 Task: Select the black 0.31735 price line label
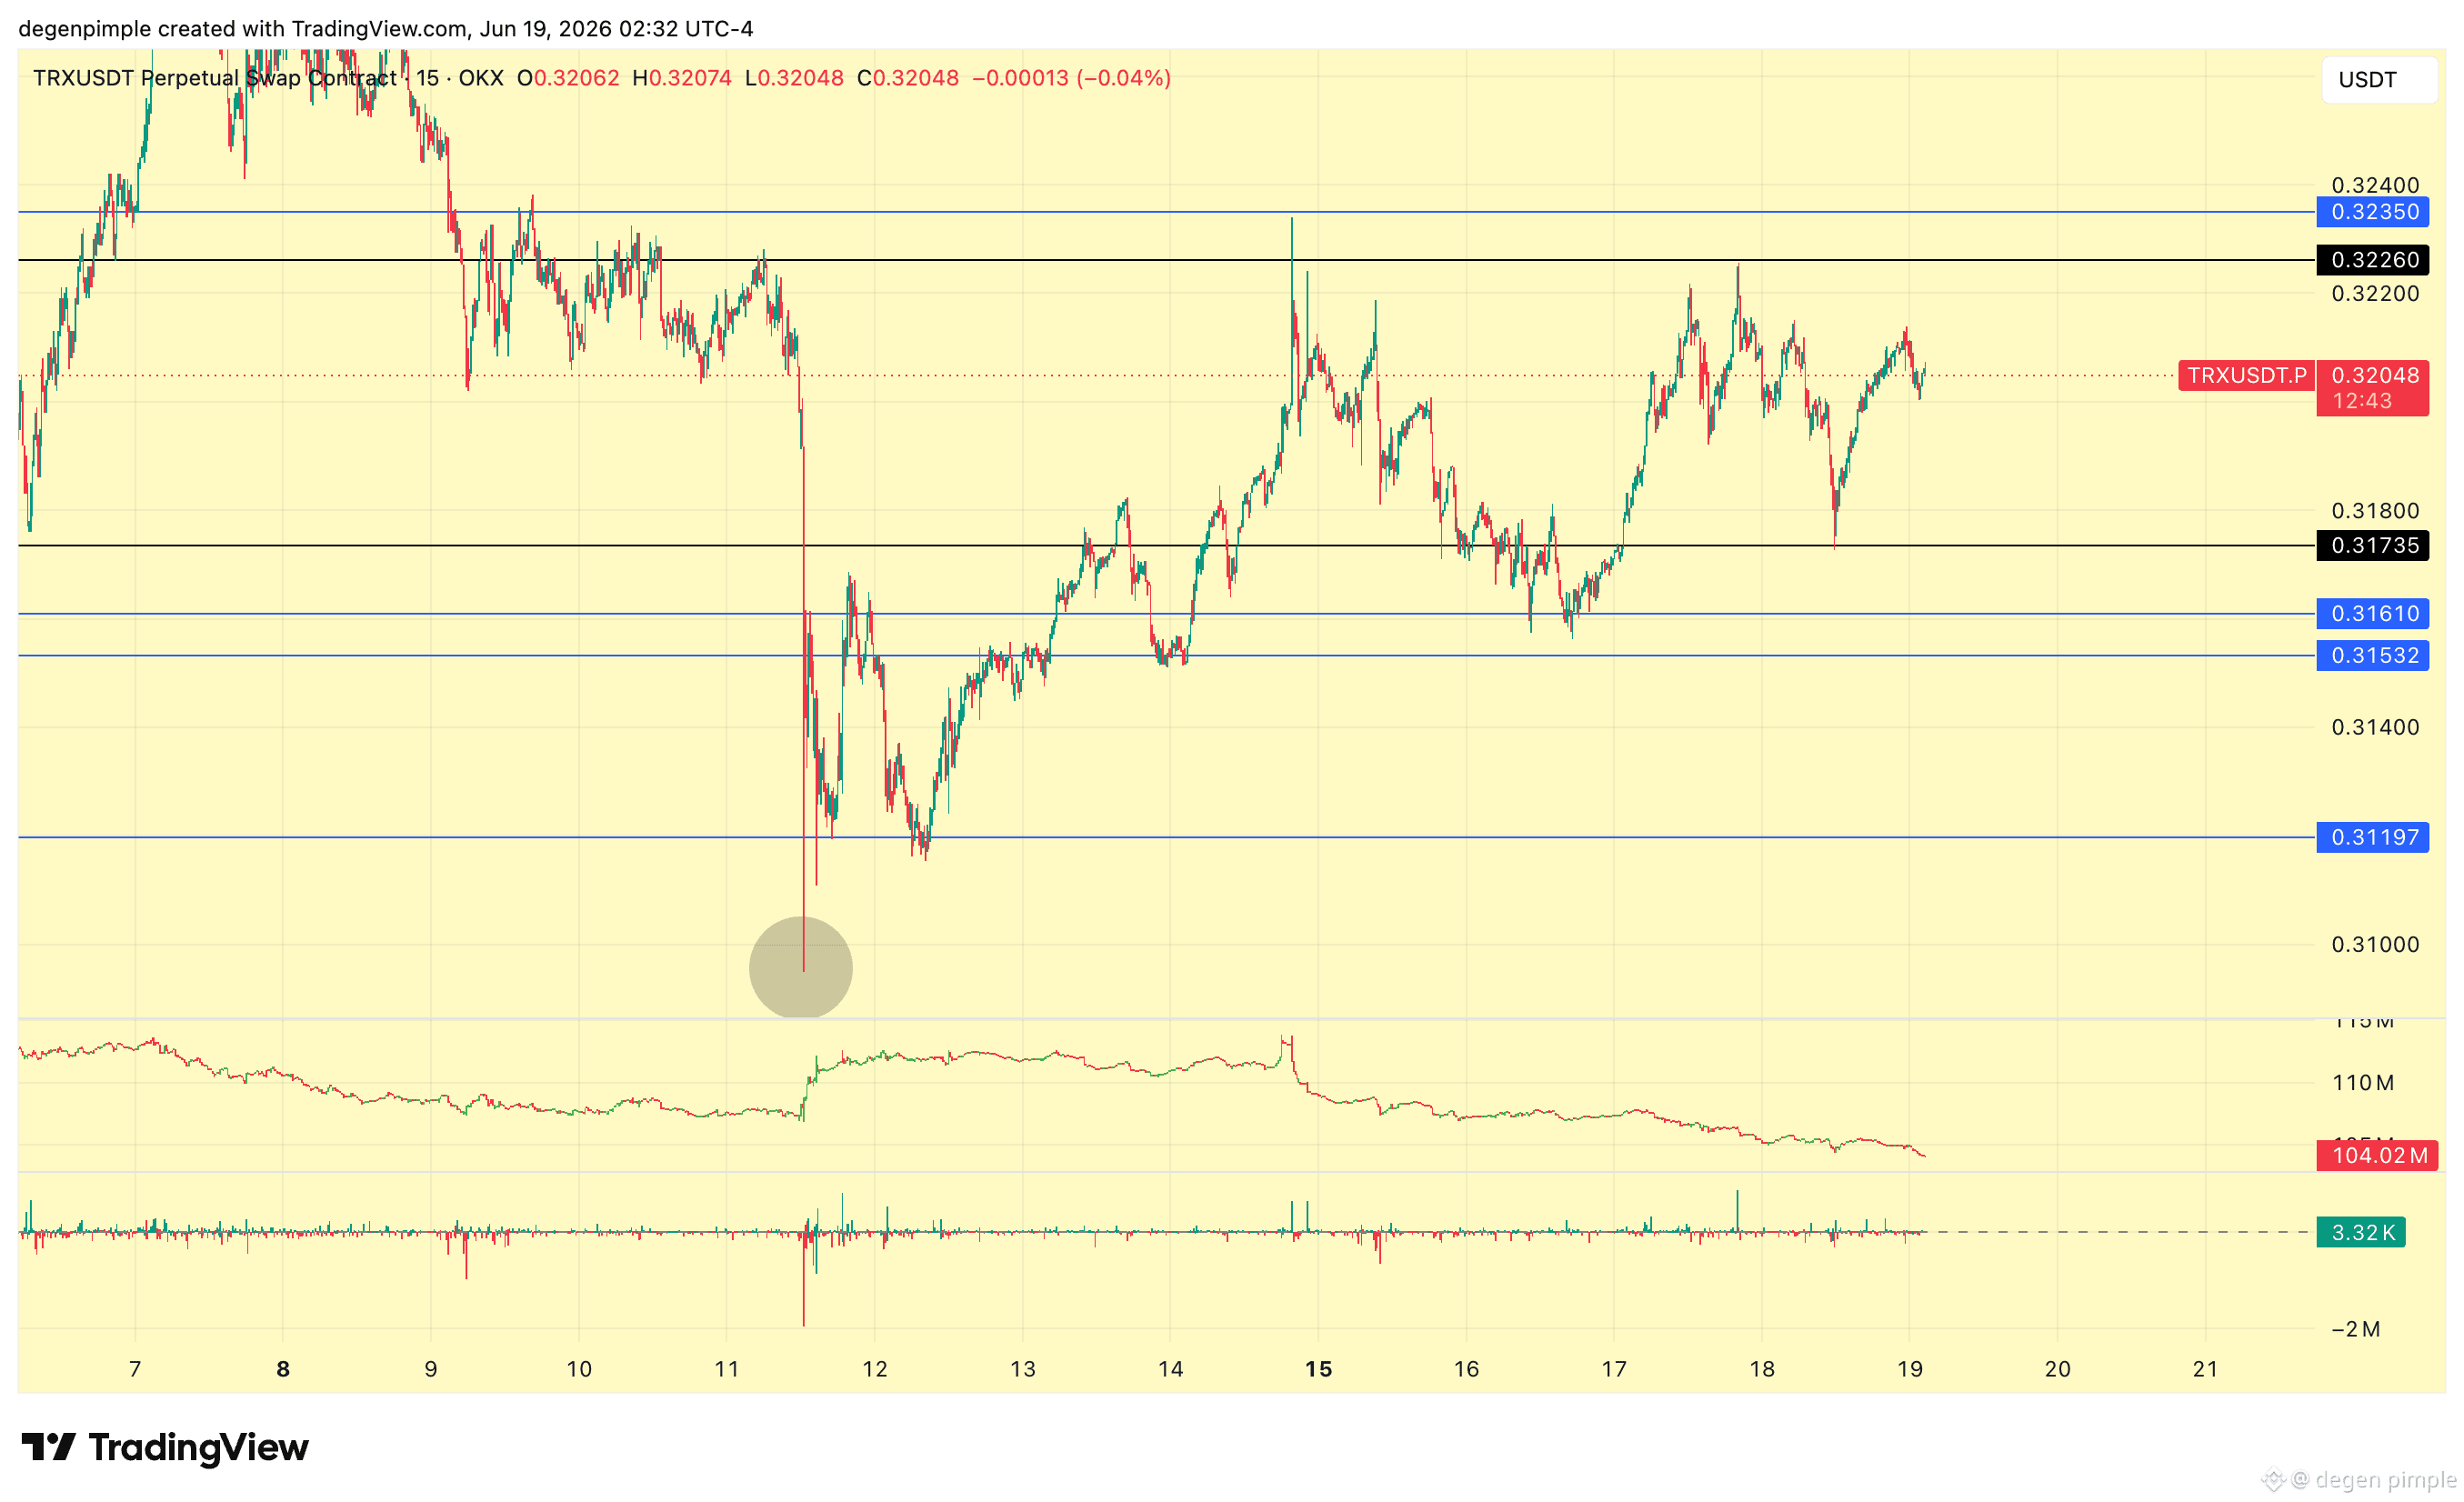click(x=2372, y=546)
